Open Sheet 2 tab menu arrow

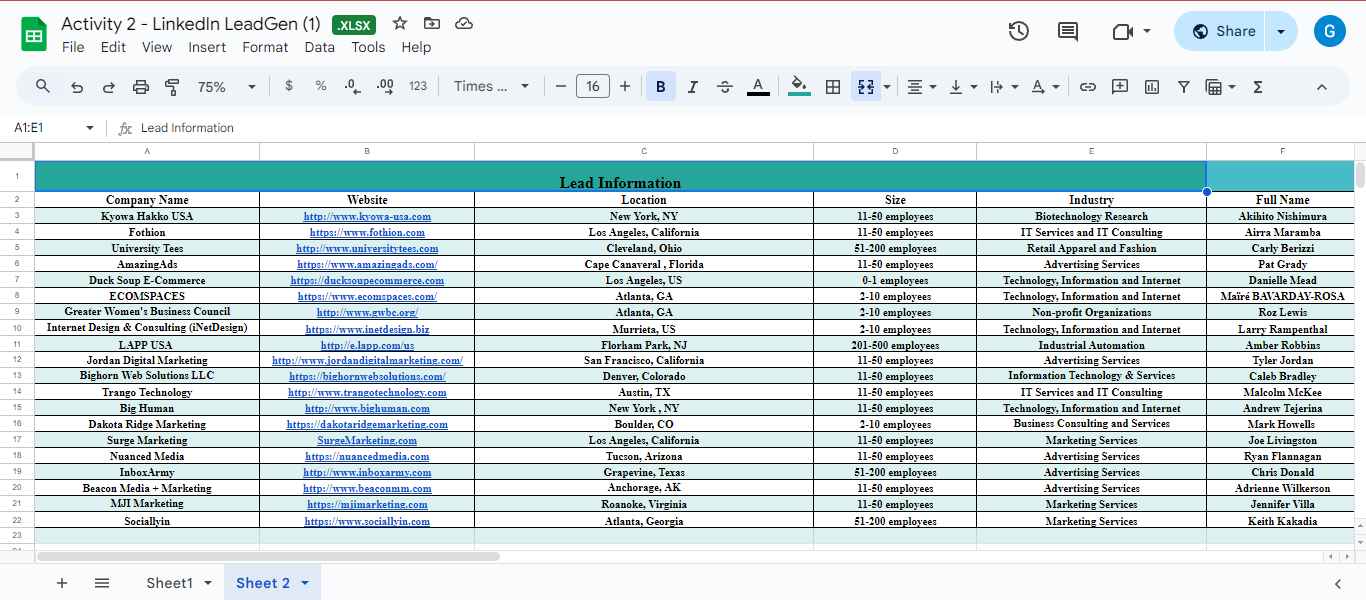(x=305, y=583)
